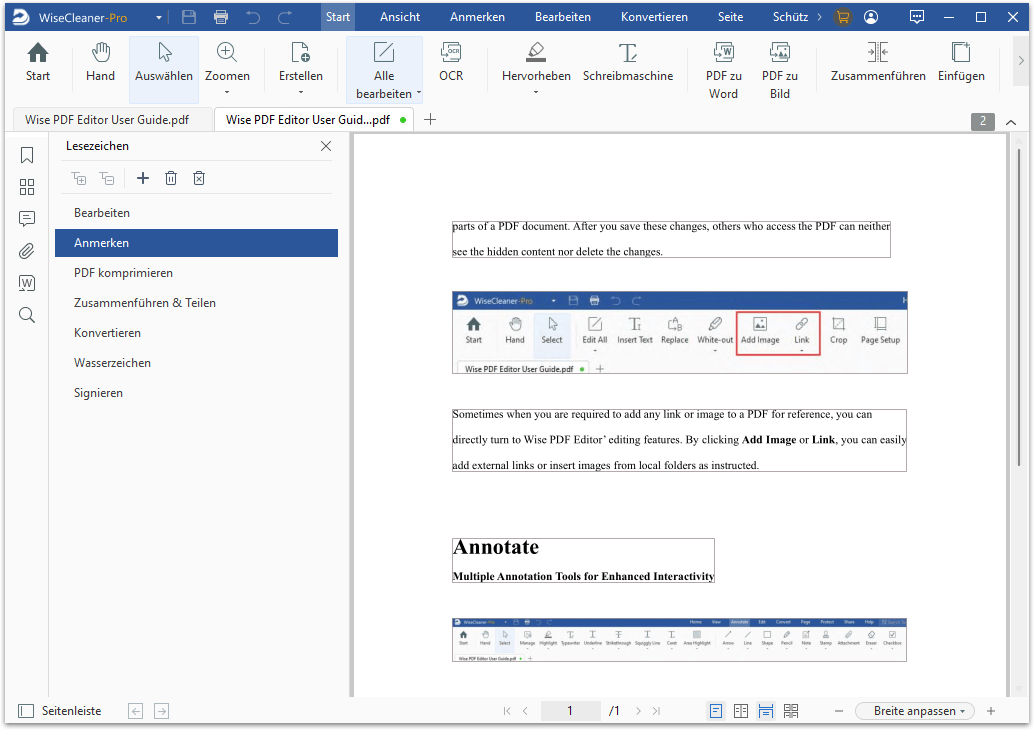1034x730 pixels.
Task: Redo the action in title bar
Action: click(x=285, y=17)
